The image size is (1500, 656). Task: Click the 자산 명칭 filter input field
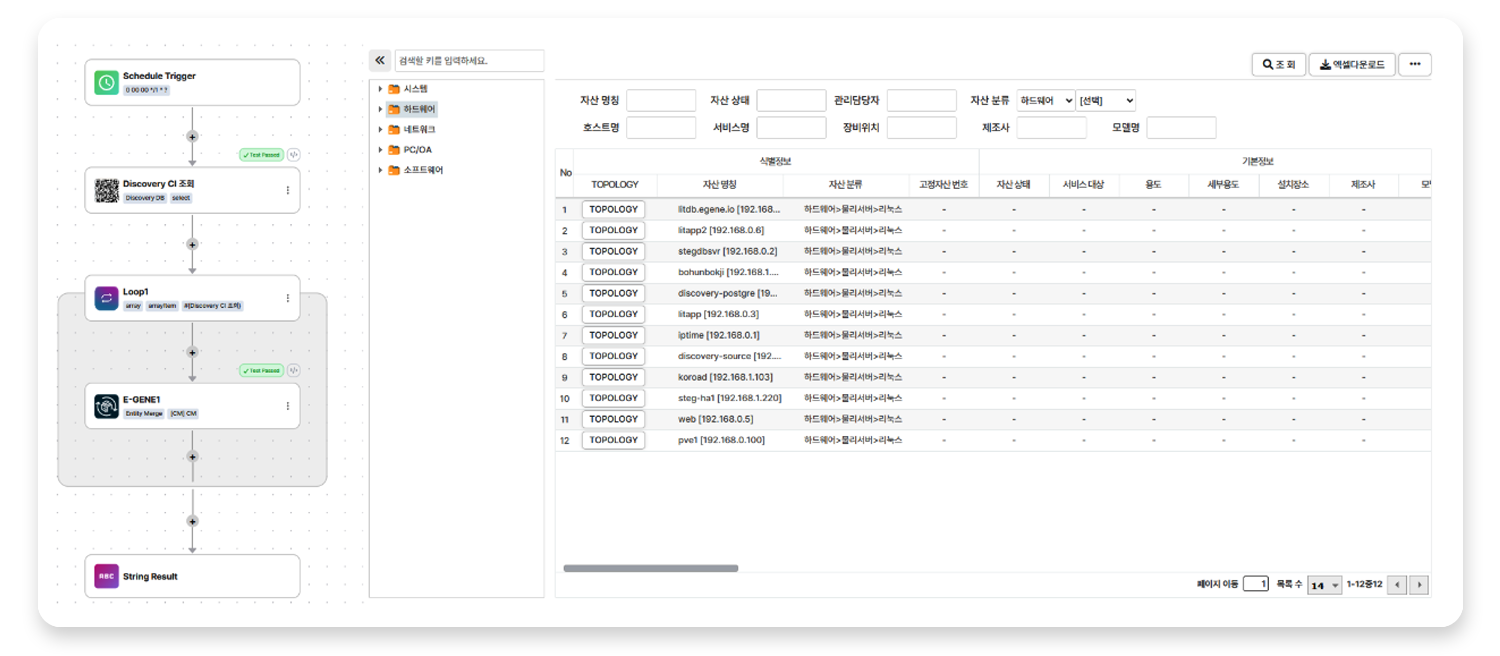click(661, 101)
